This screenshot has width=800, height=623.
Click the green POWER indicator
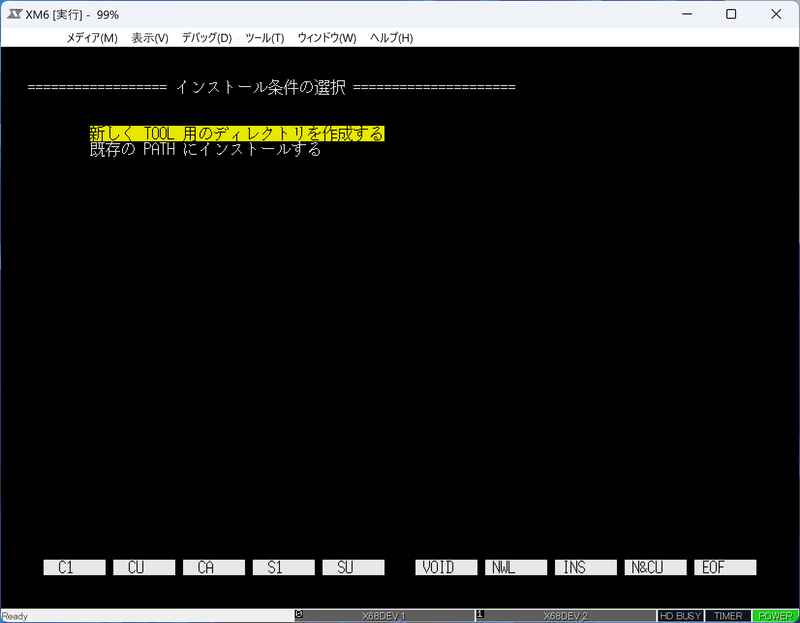(776, 616)
